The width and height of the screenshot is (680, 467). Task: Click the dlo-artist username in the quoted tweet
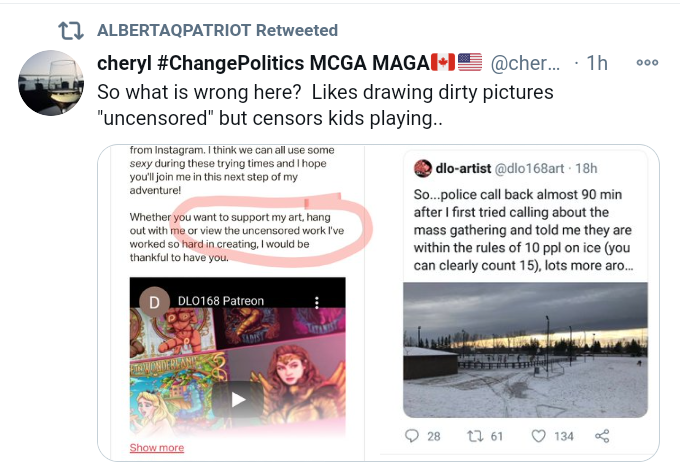(474, 169)
